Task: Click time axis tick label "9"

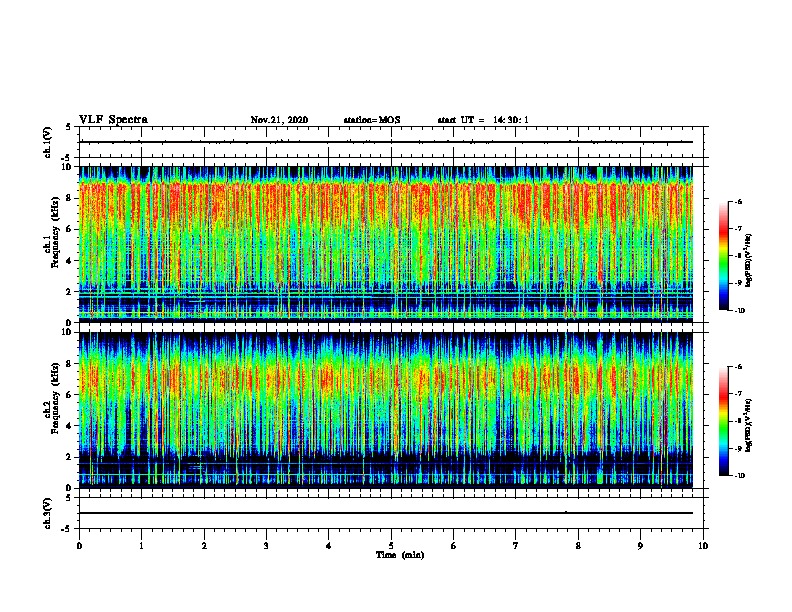Action: pyautogui.click(x=640, y=546)
